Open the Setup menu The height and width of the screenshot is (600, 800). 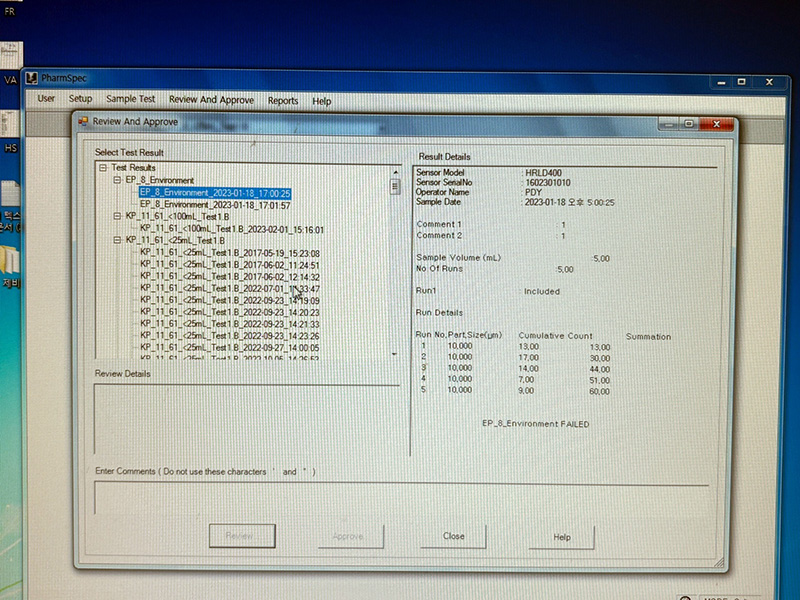(x=80, y=100)
